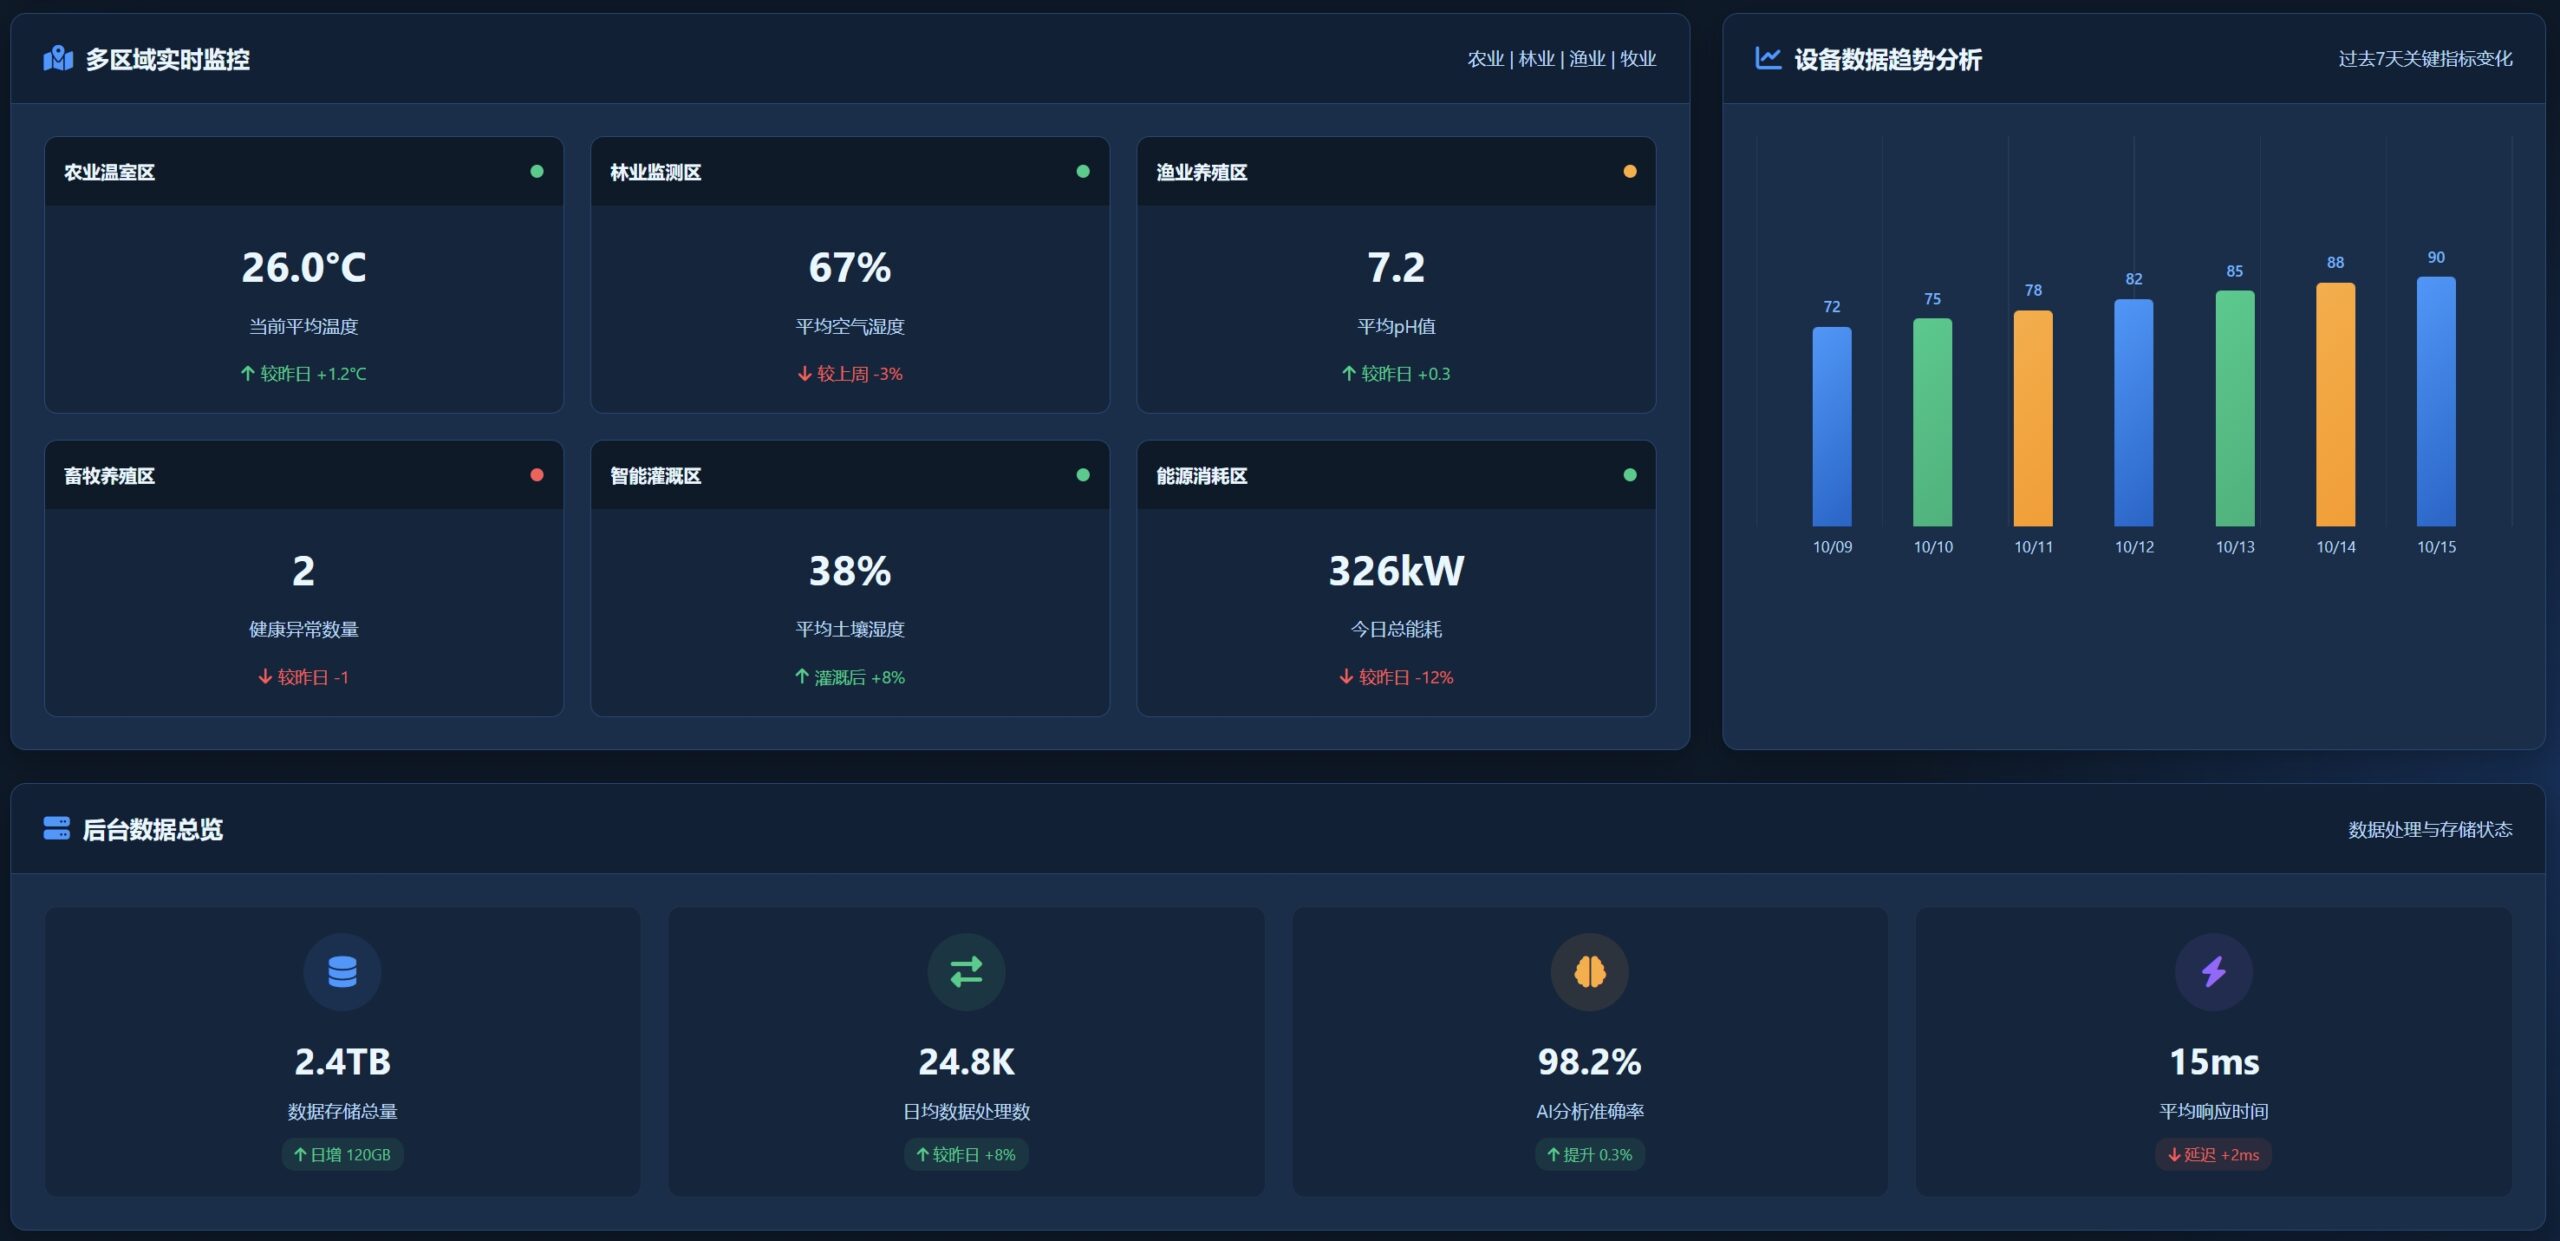Image resolution: width=2560 pixels, height=1241 pixels.
Task: Click the orange AI brain icon
Action: click(x=1589, y=972)
